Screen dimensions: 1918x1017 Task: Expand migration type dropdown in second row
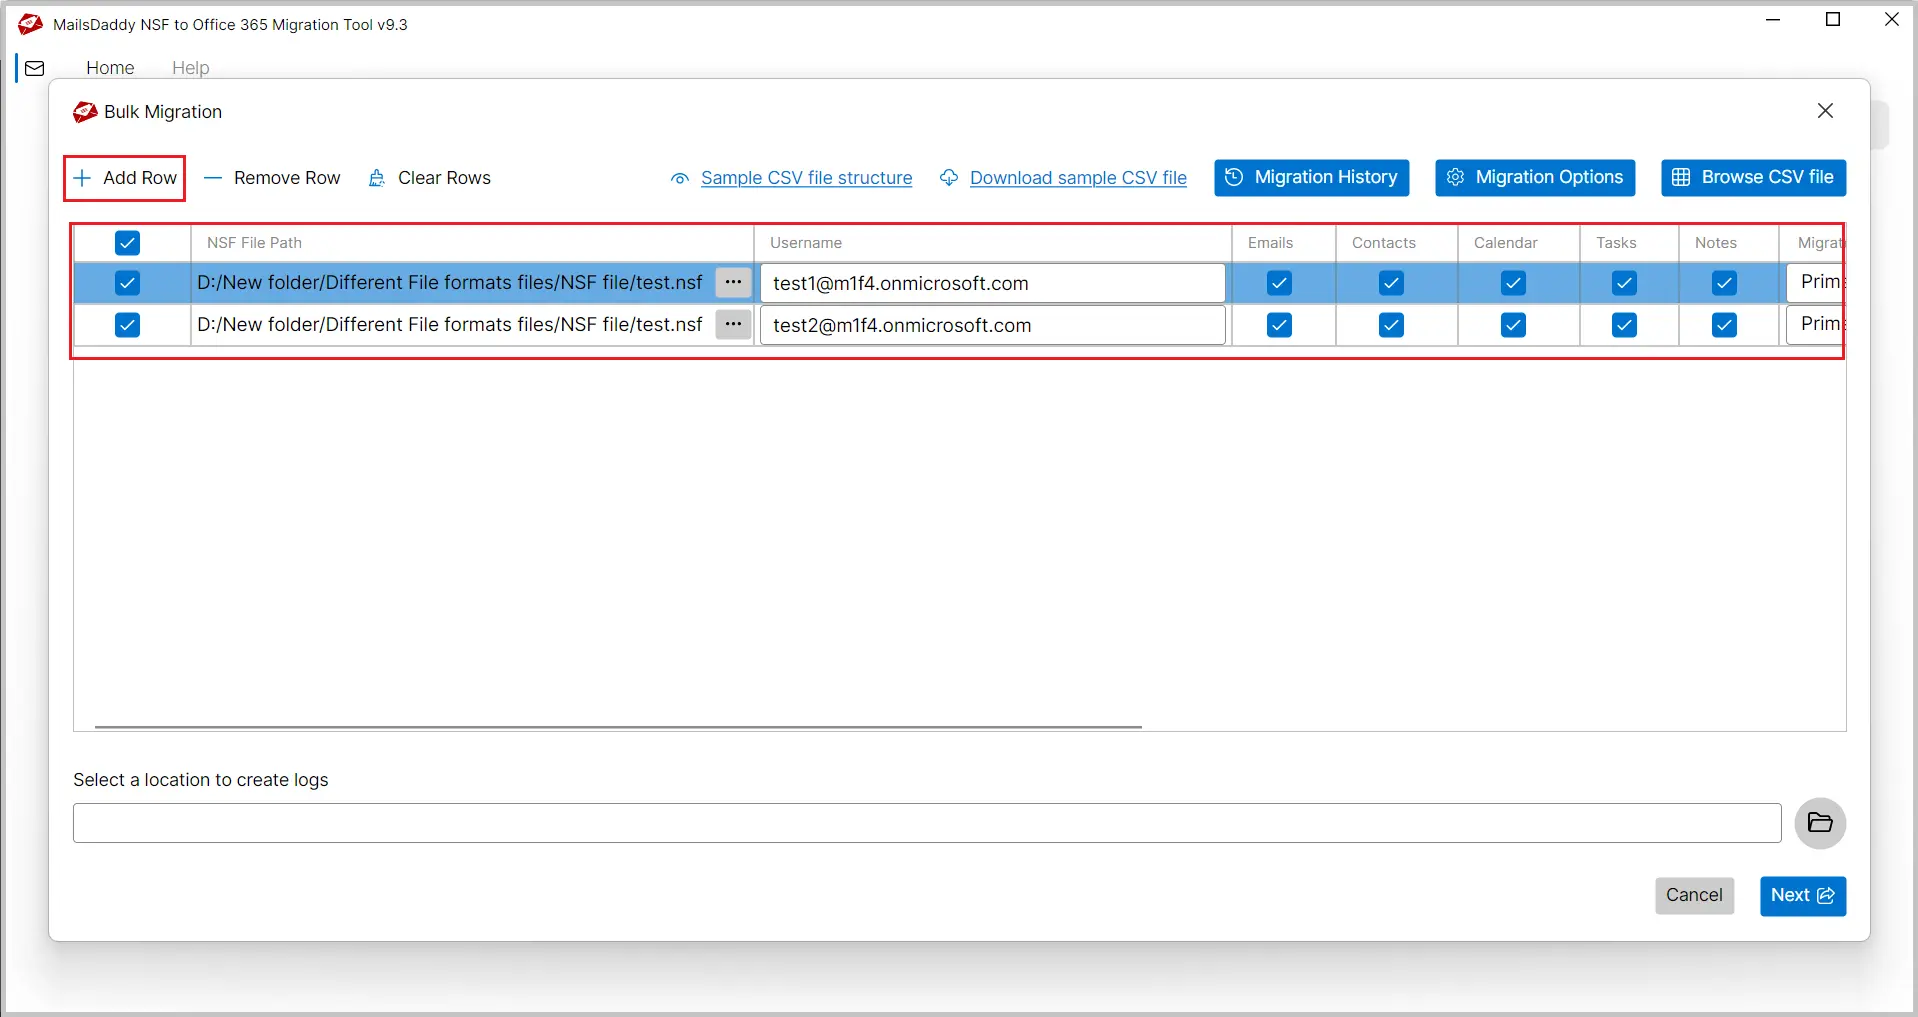pyautogui.click(x=1817, y=325)
